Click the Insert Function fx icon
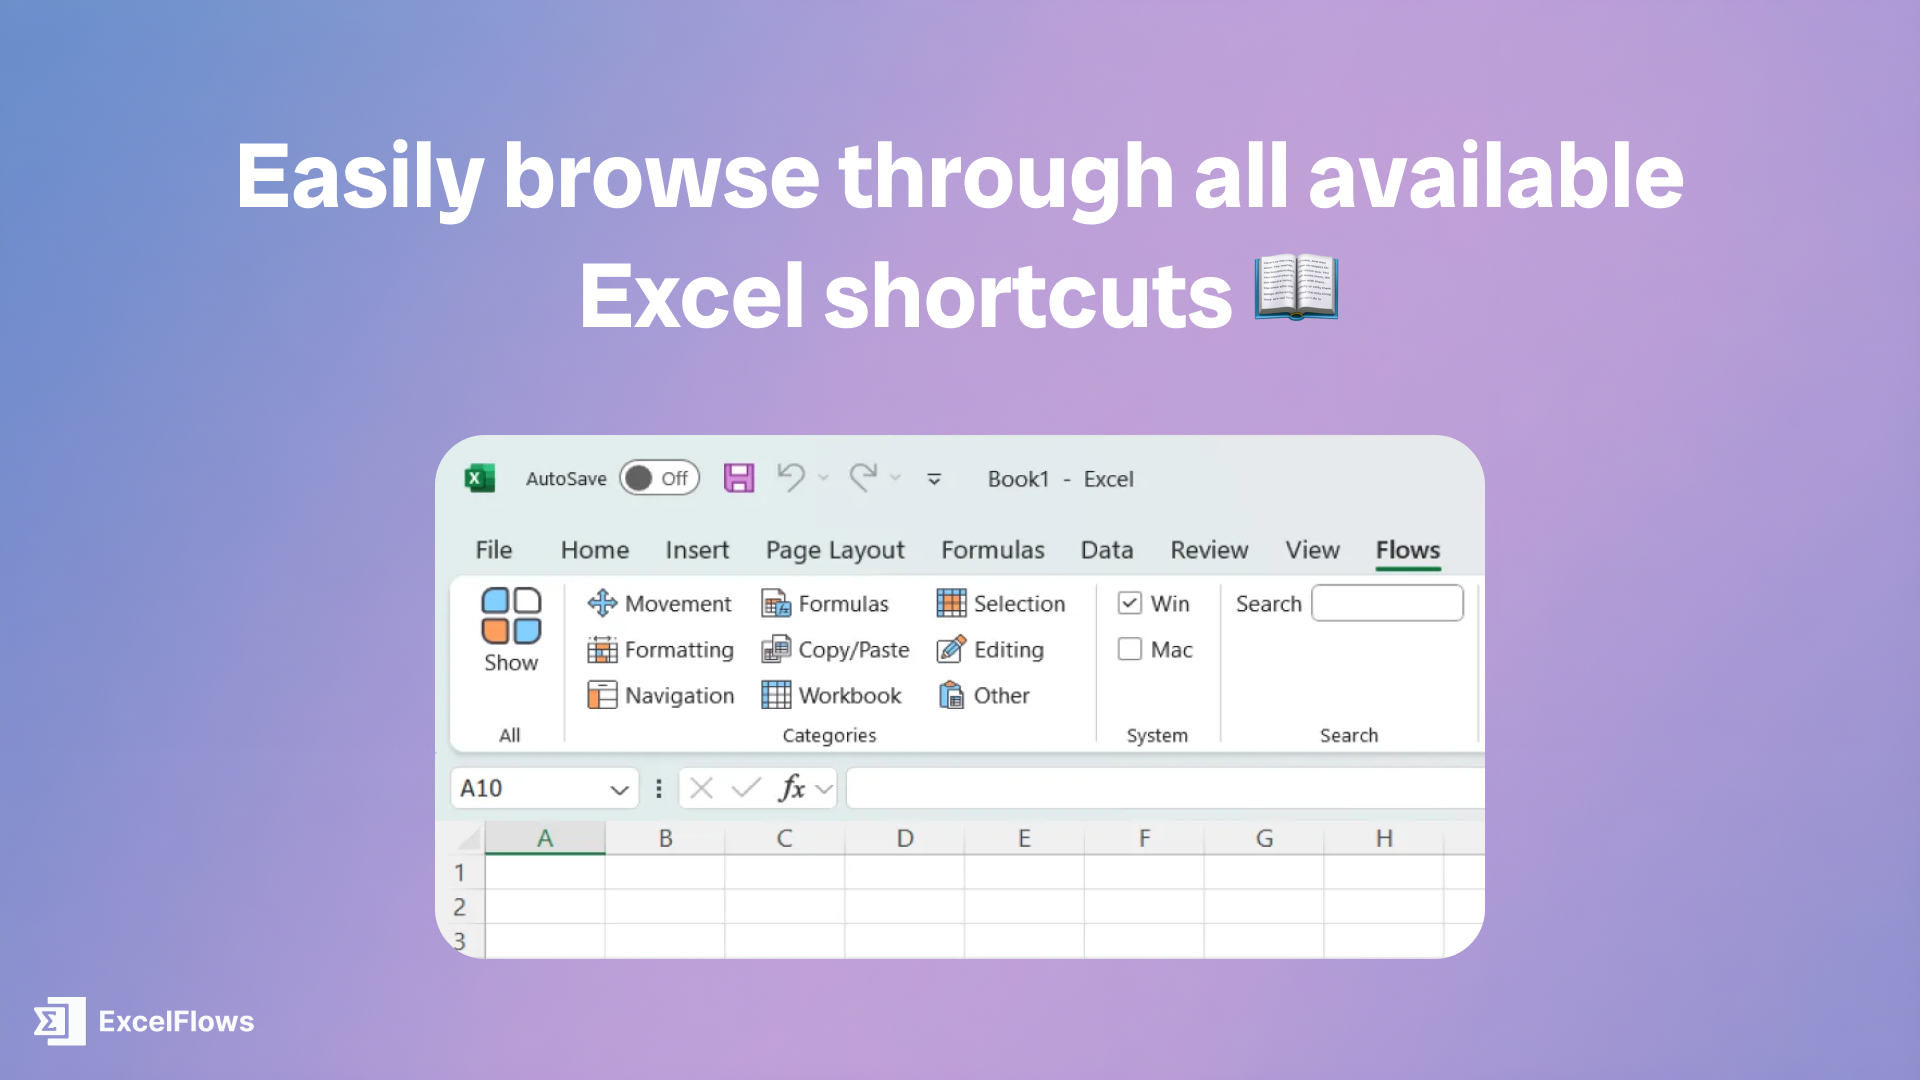Viewport: 1920px width, 1080px height. 792,788
